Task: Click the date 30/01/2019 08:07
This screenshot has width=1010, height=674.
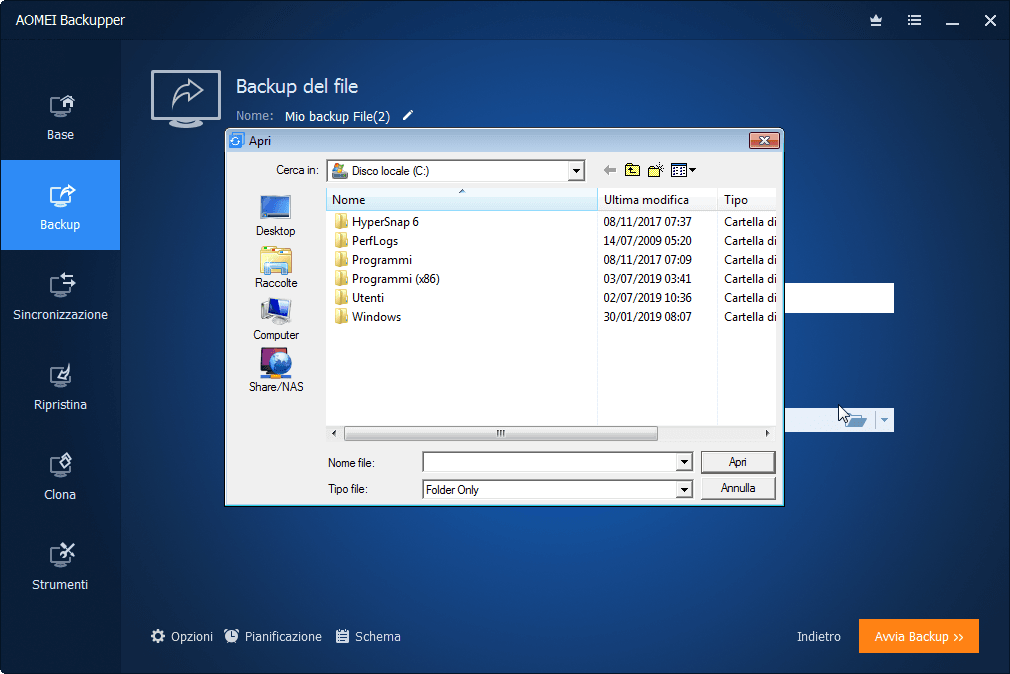Action: point(647,317)
